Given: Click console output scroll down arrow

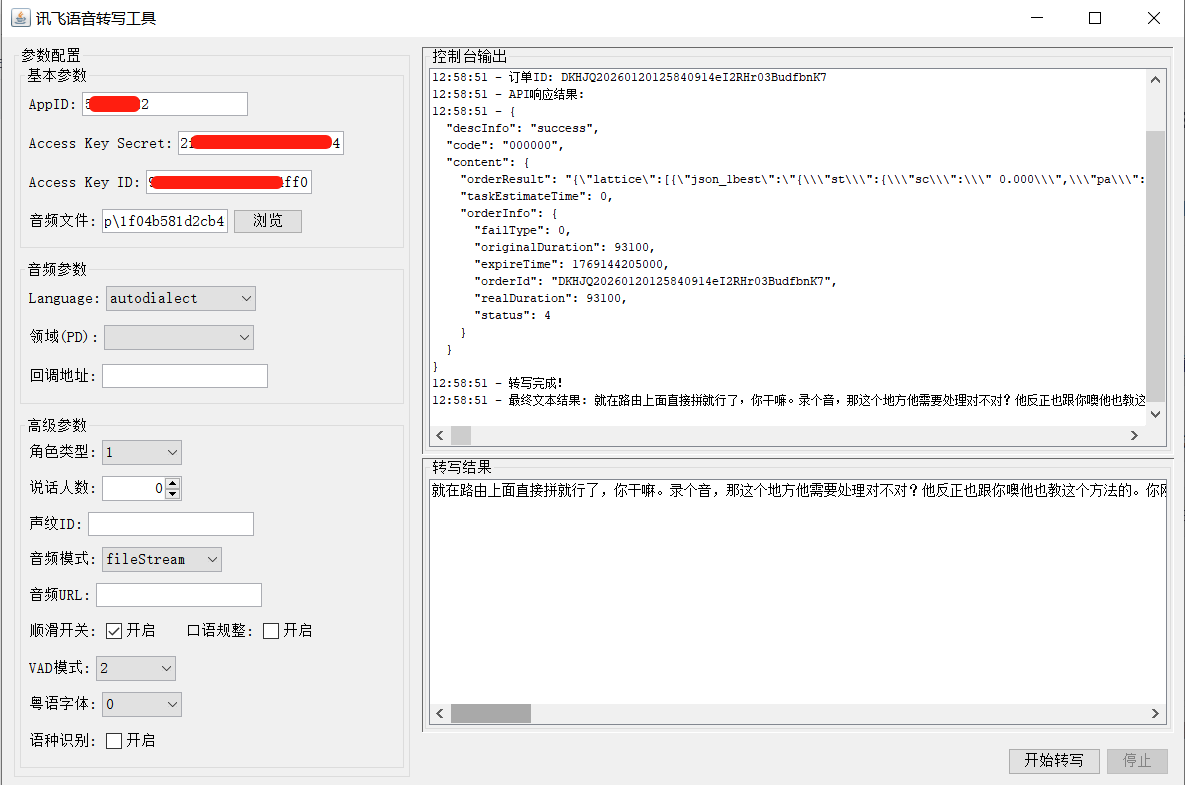Looking at the screenshot, I should [1155, 414].
